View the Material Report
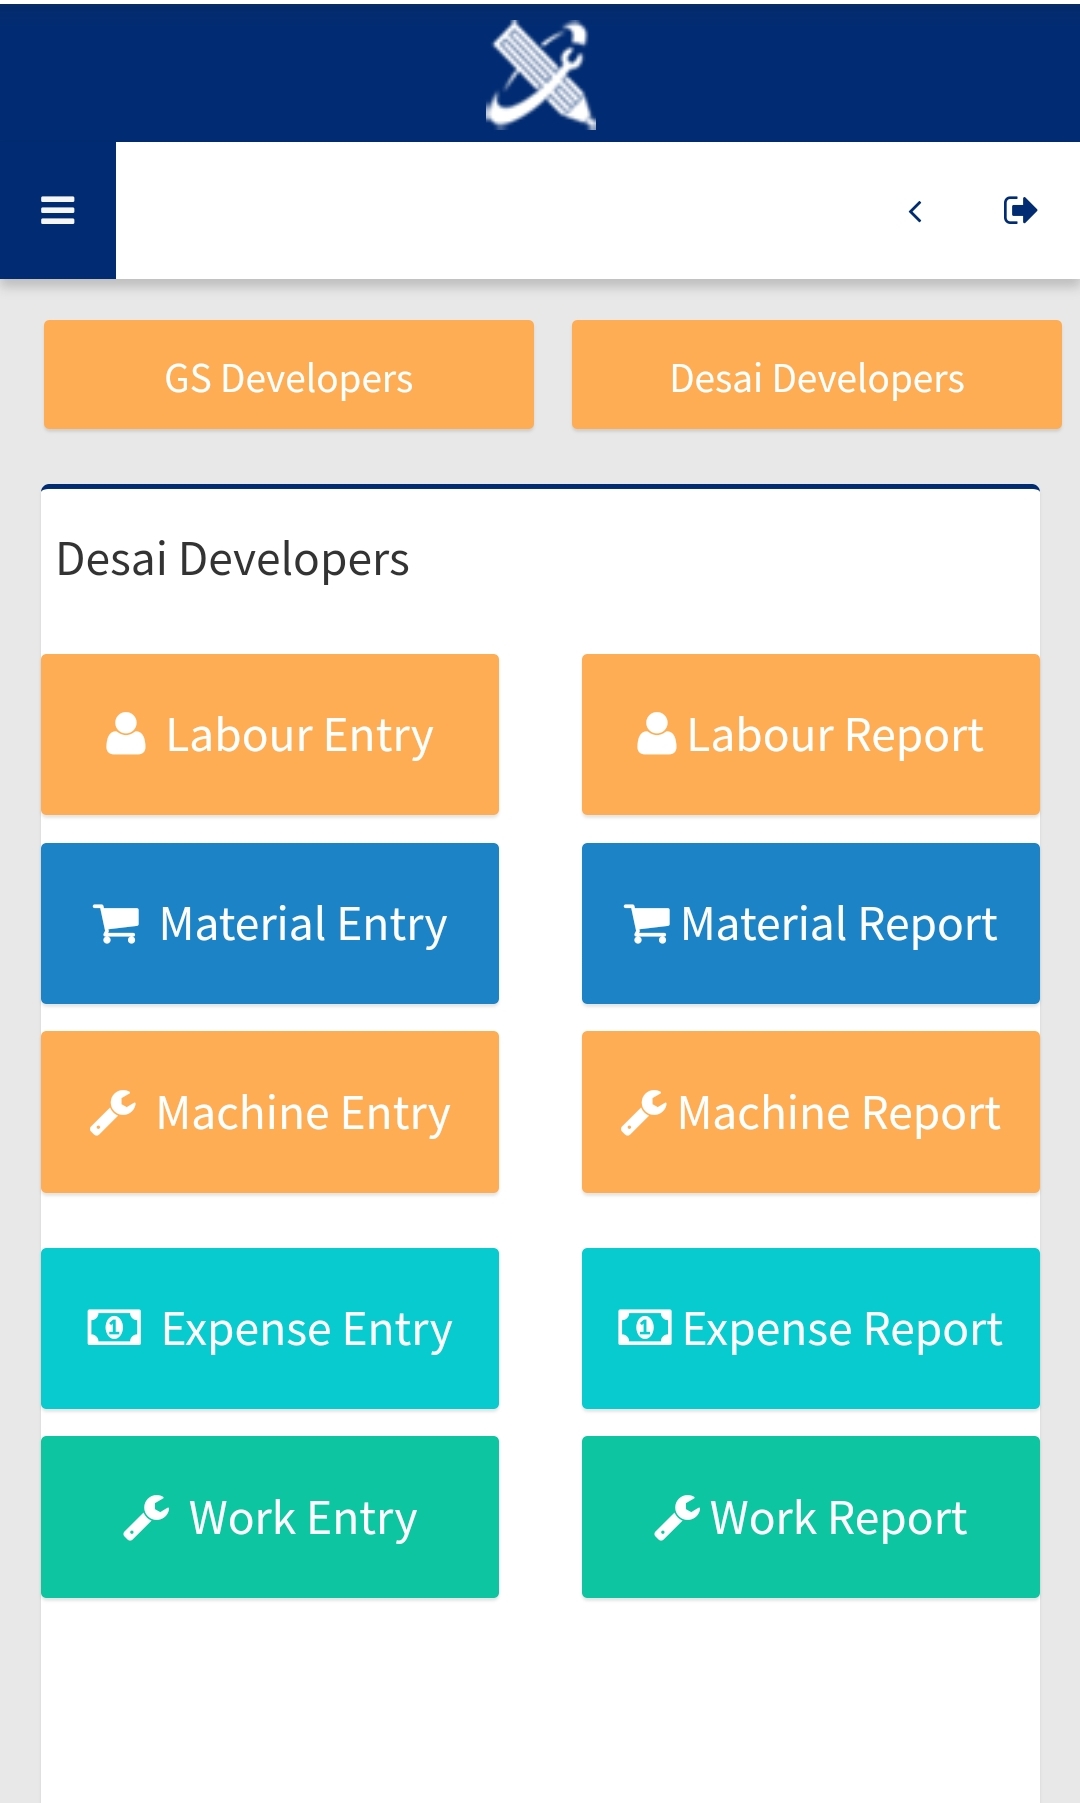This screenshot has width=1080, height=1803. (810, 924)
